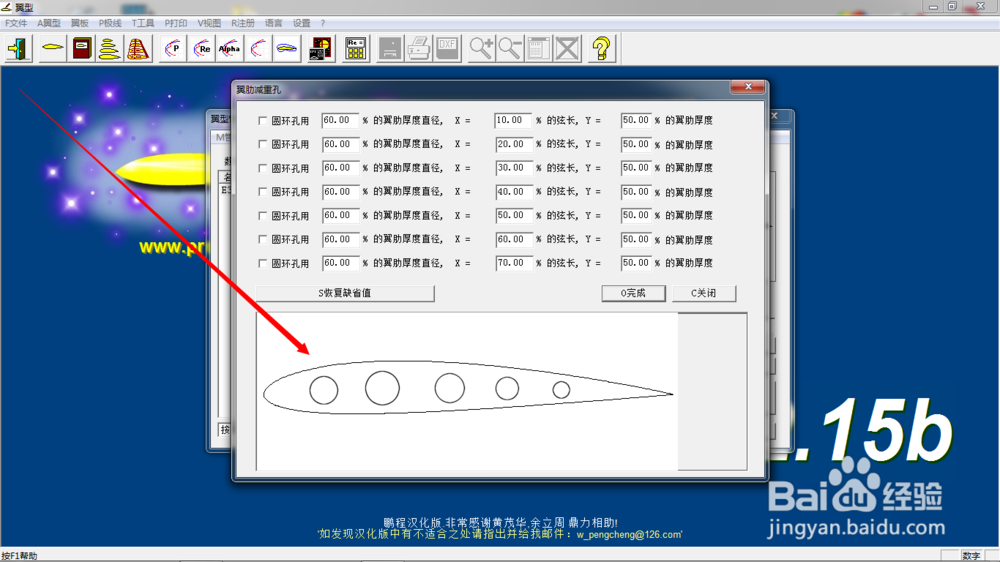This screenshot has height=562, width=1000.
Task: Click the airfoil rib preview drawing
Action: tap(468, 388)
